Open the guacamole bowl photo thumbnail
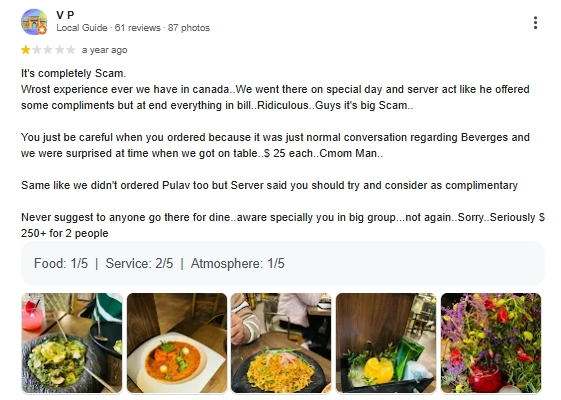 coord(72,343)
